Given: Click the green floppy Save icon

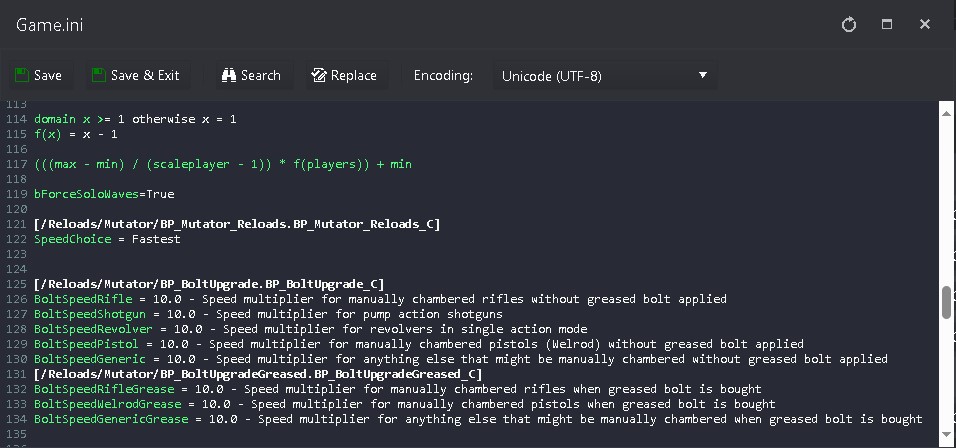Looking at the screenshot, I should coord(22,75).
